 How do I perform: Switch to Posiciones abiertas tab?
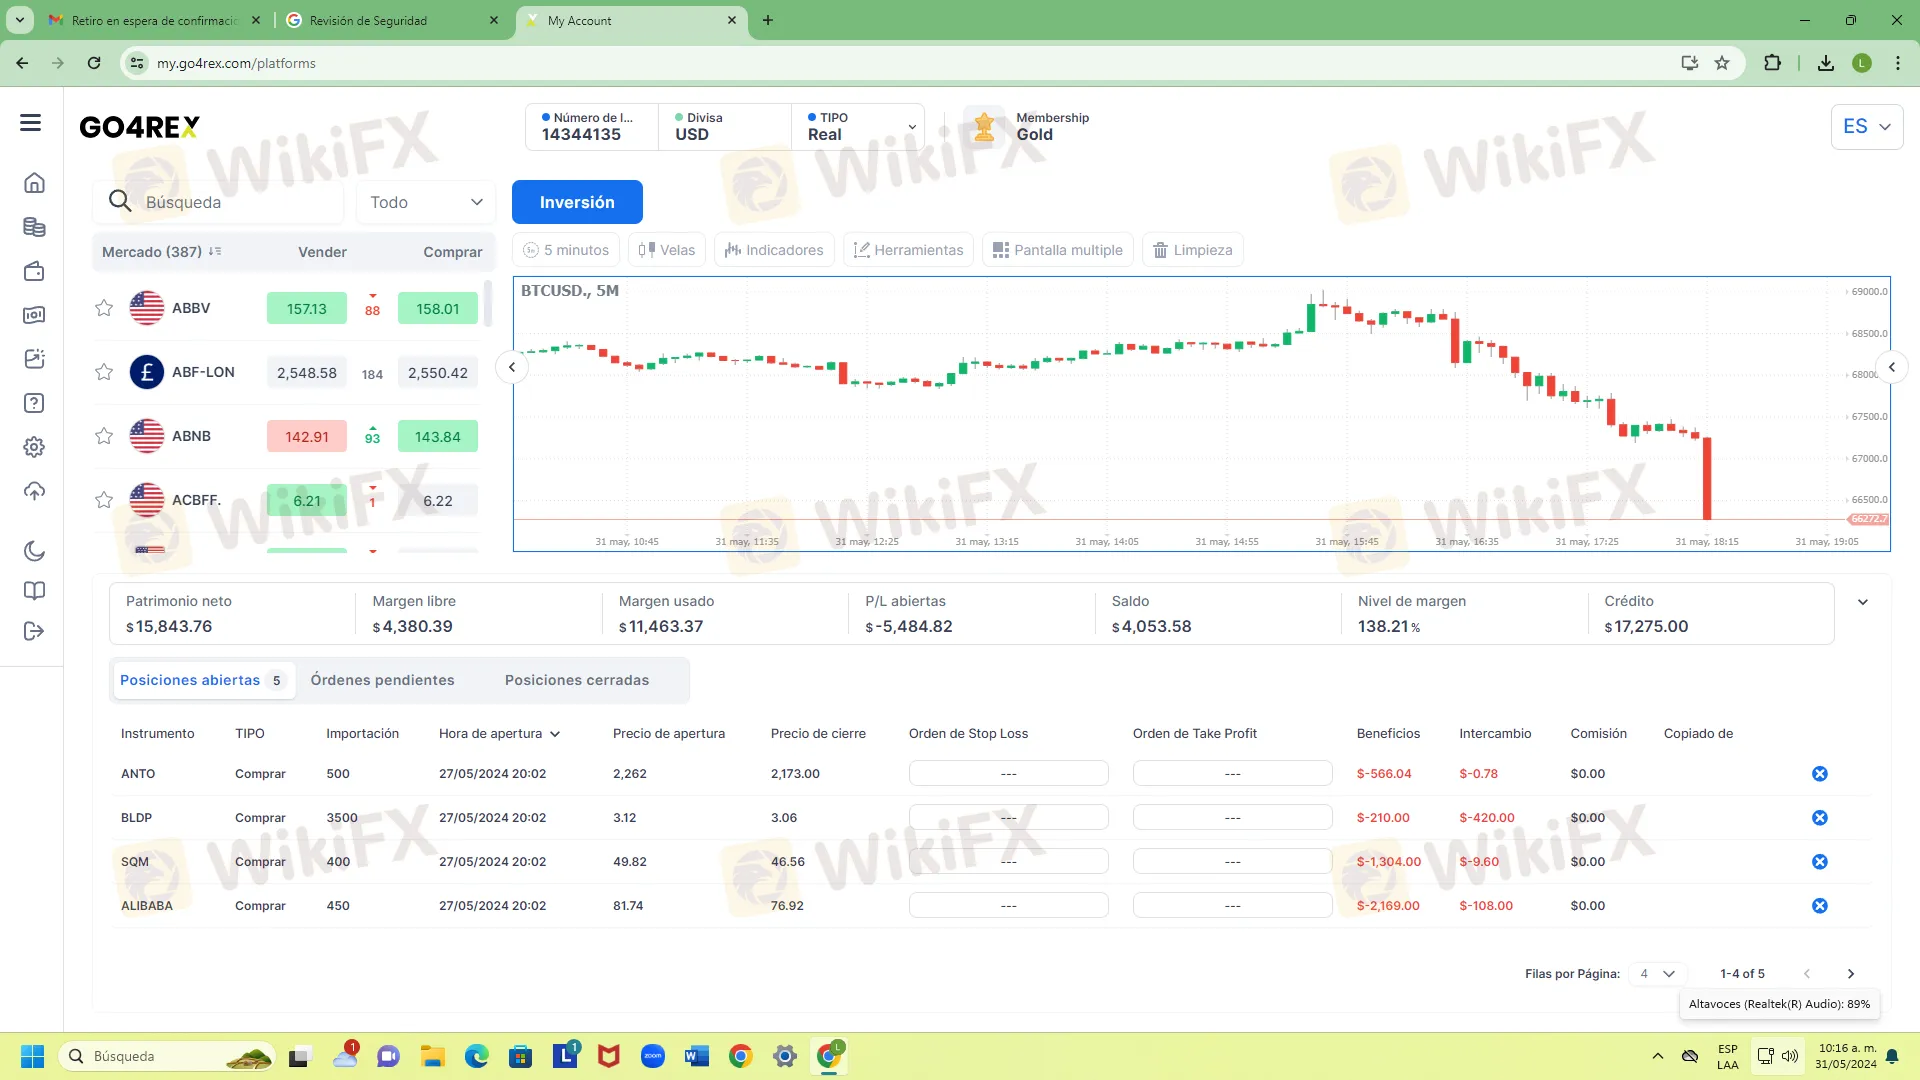coord(203,680)
